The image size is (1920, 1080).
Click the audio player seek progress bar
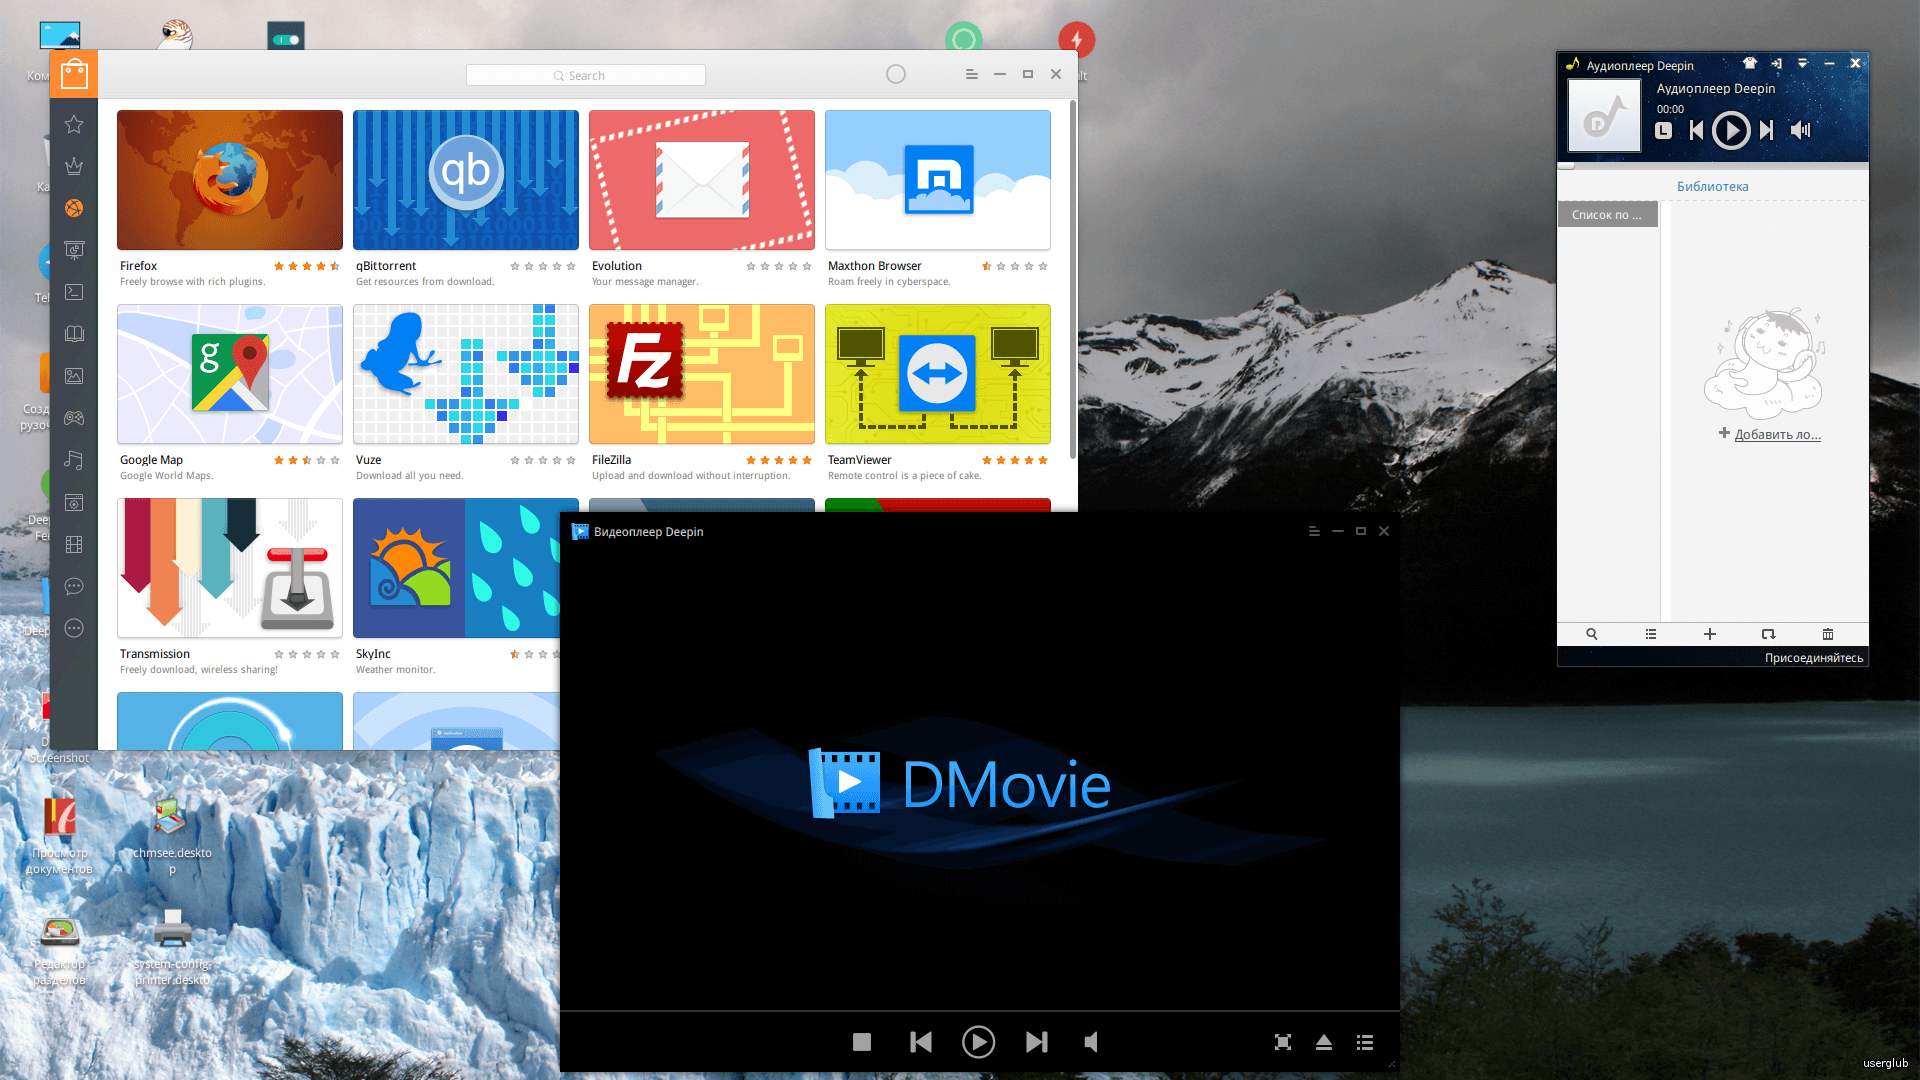[x=1713, y=165]
